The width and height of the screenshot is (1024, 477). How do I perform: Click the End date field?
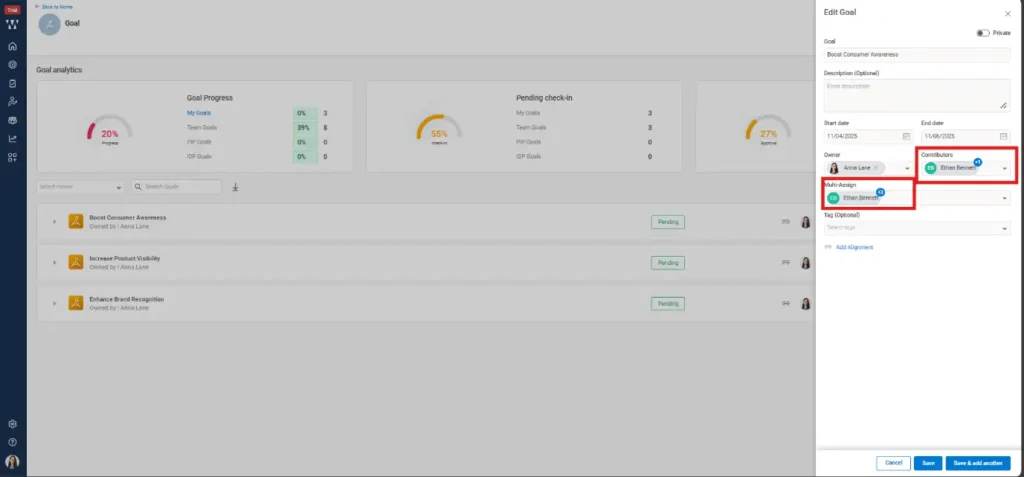click(x=965, y=137)
